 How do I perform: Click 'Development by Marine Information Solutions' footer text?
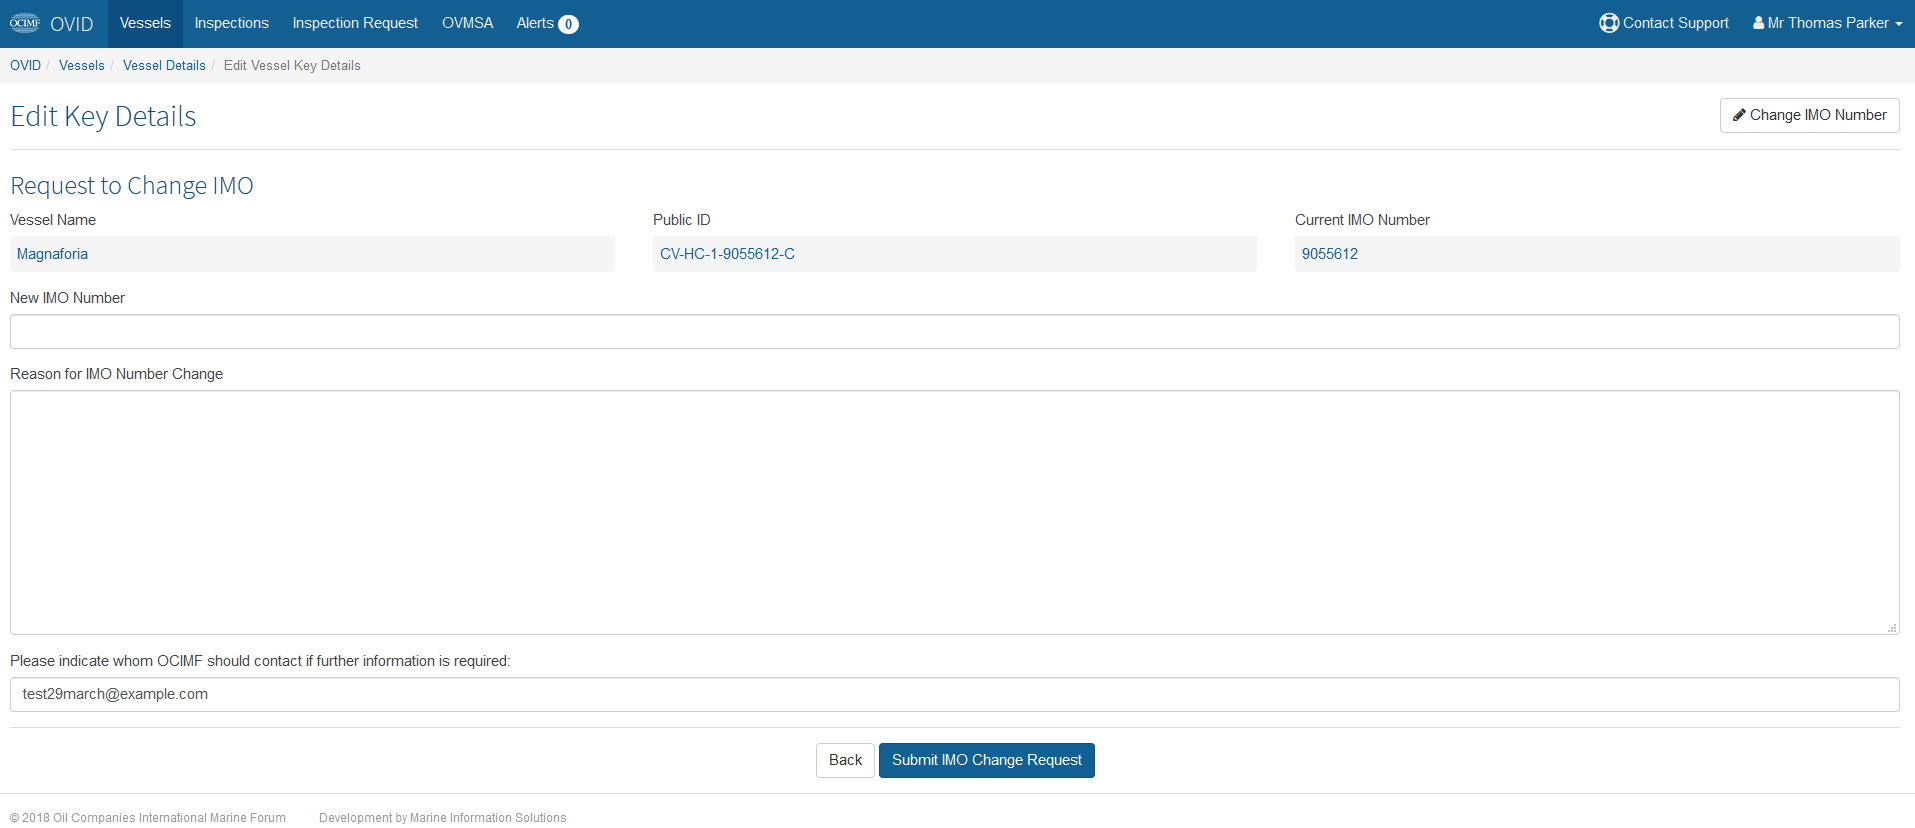[442, 818]
